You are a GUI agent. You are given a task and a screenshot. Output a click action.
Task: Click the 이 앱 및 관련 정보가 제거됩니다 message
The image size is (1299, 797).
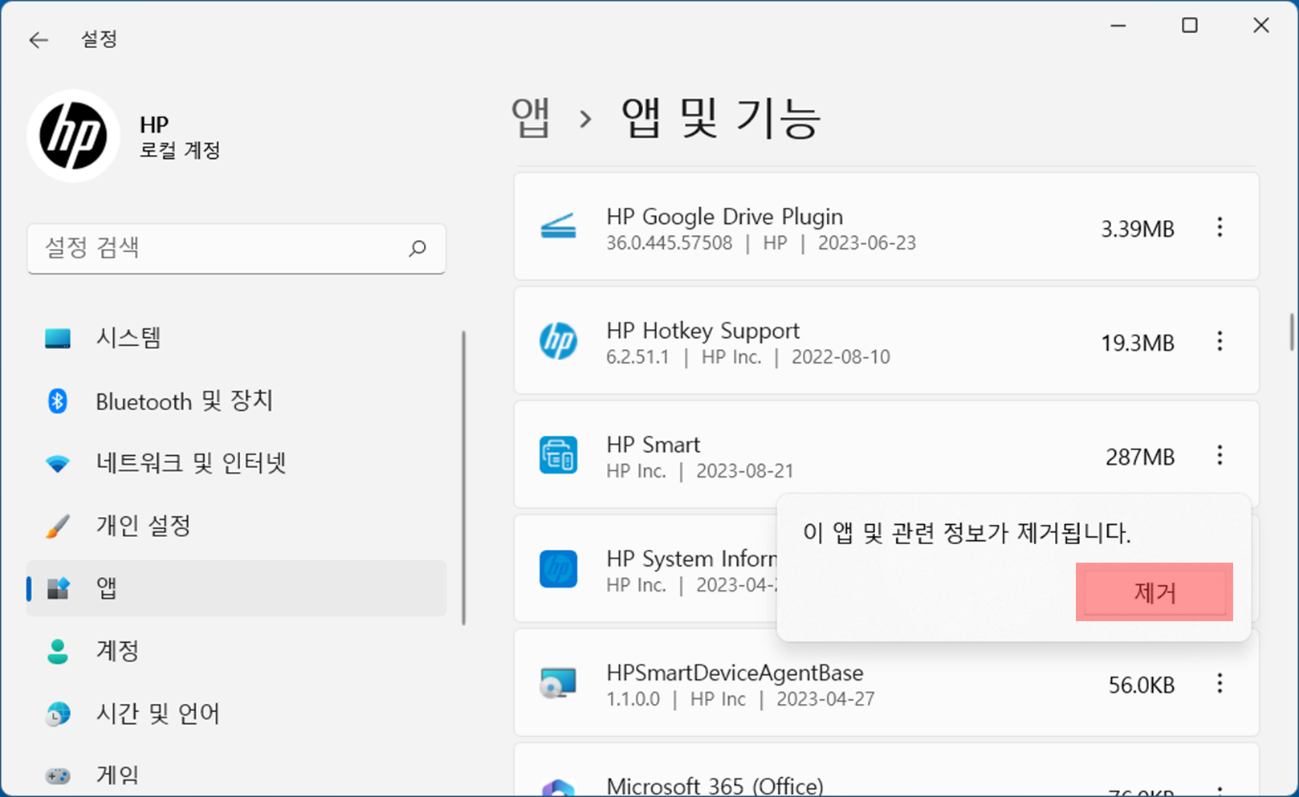(x=967, y=534)
